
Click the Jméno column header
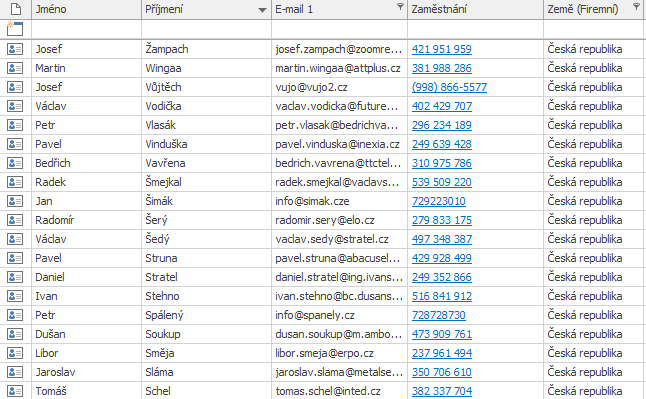[x=87, y=9]
